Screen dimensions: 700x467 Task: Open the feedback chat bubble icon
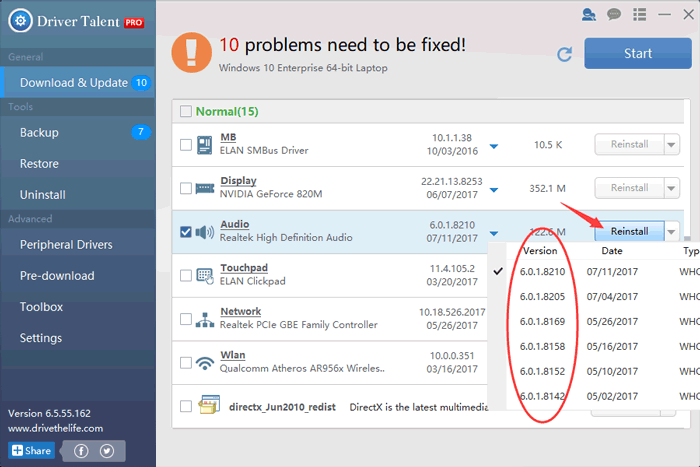[614, 15]
